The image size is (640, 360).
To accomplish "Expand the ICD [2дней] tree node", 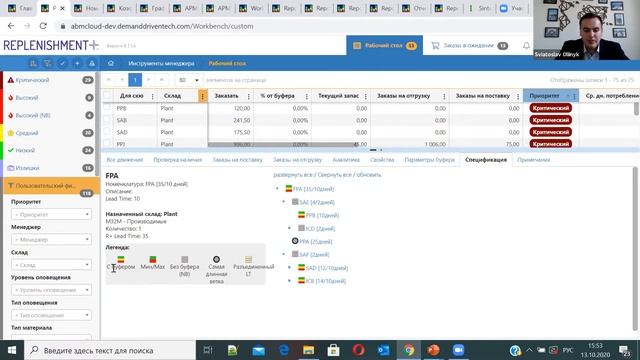I will [290, 228].
